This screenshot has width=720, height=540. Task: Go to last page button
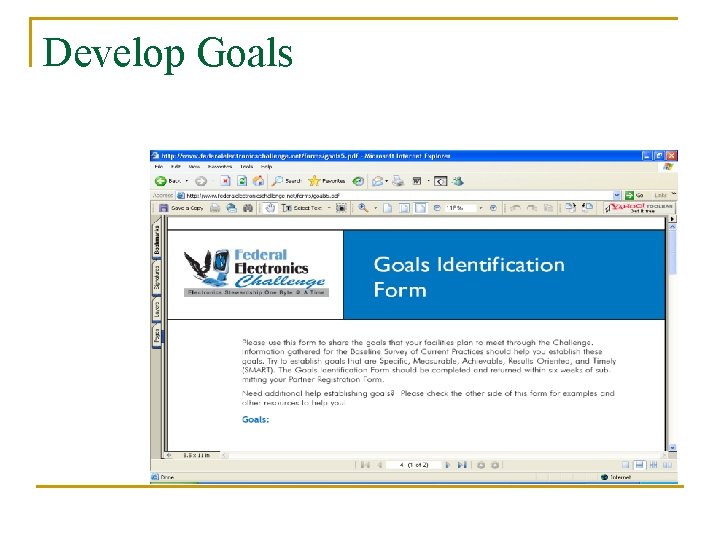tap(462, 465)
